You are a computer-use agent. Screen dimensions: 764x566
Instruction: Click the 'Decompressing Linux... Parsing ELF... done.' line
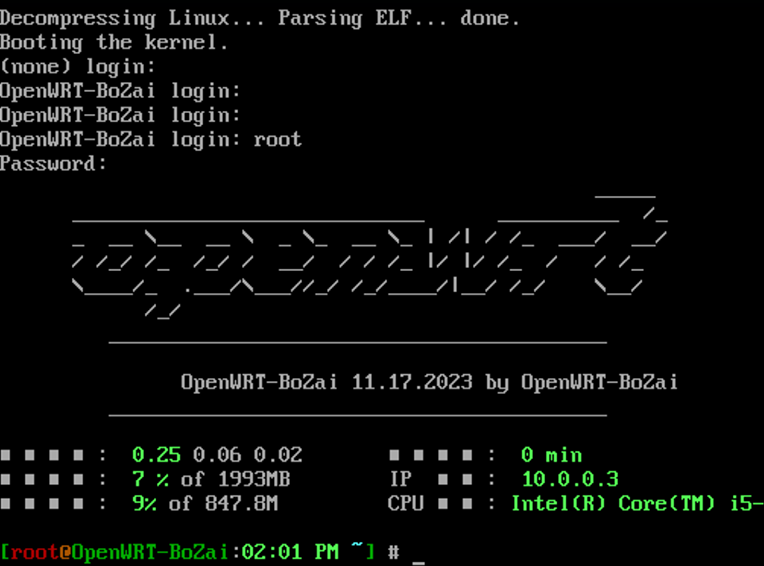tap(260, 19)
